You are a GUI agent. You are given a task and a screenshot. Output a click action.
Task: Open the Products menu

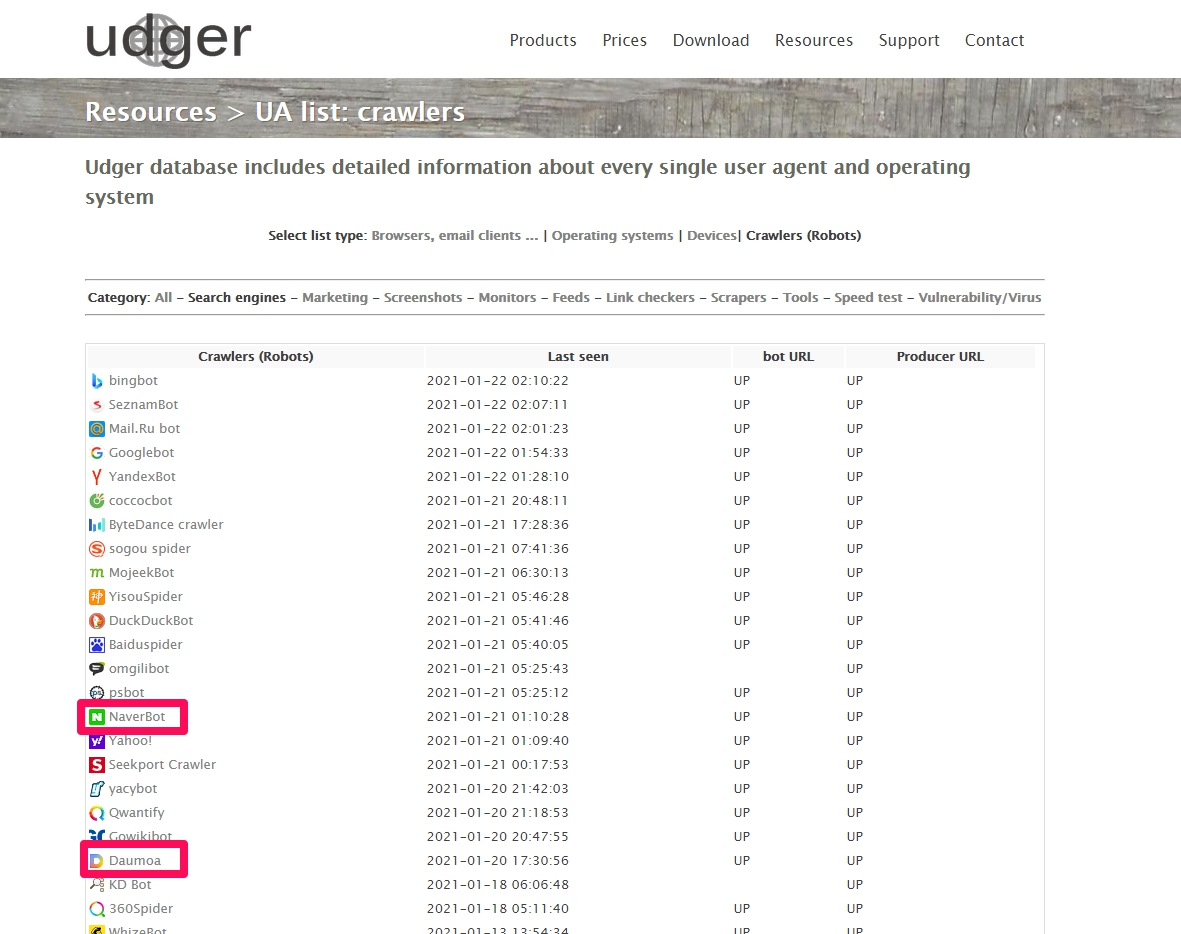543,40
